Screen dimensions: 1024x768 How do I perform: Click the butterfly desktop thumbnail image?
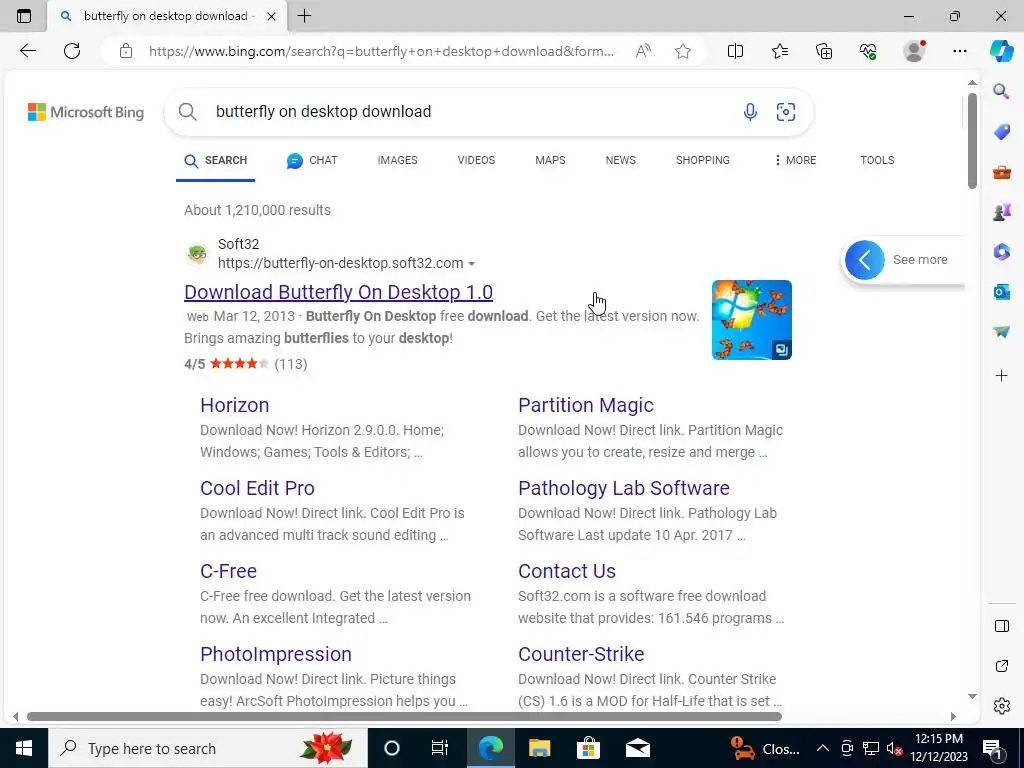752,320
